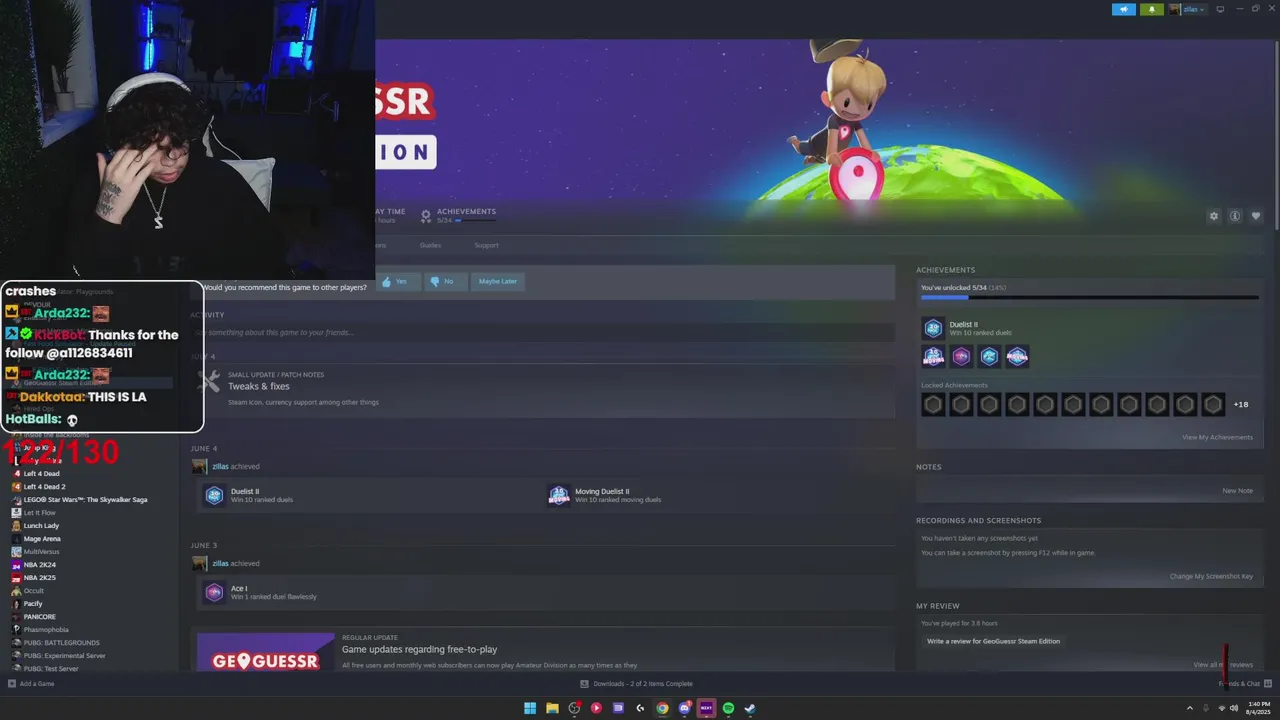This screenshot has height=720, width=1280.
Task: Open Downloads status in bottom bar
Action: click(x=637, y=684)
